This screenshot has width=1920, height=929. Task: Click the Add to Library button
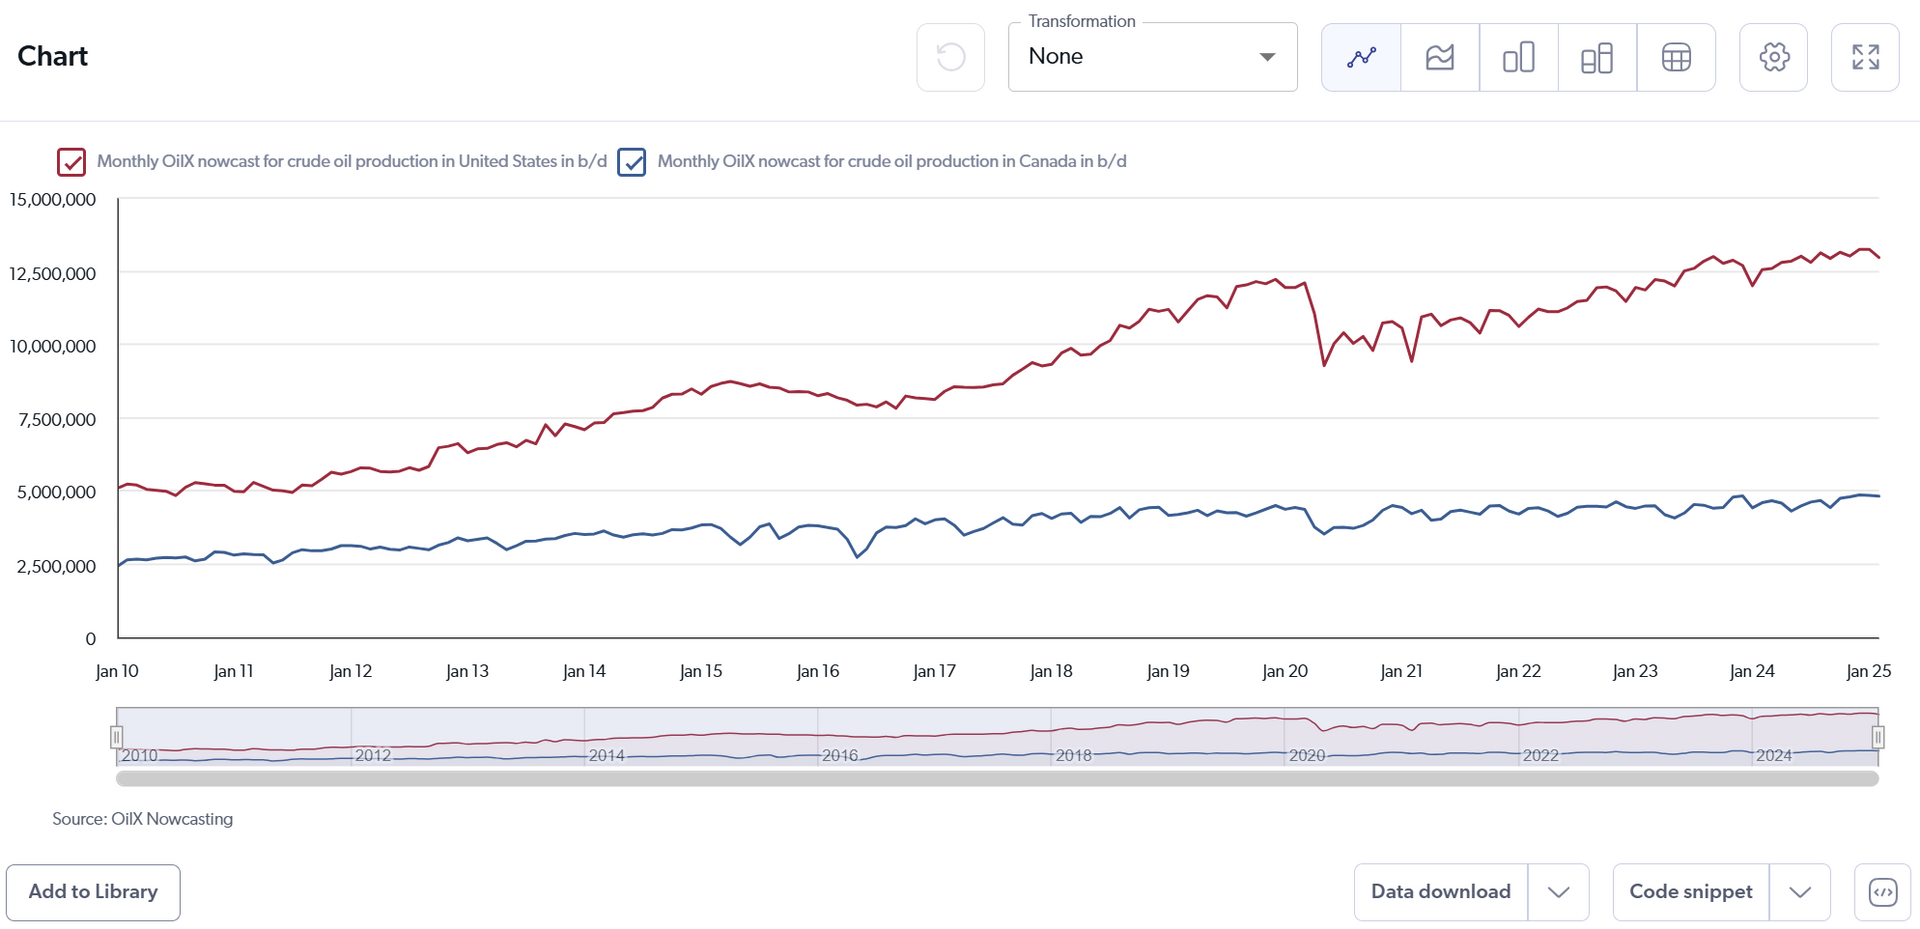click(93, 892)
